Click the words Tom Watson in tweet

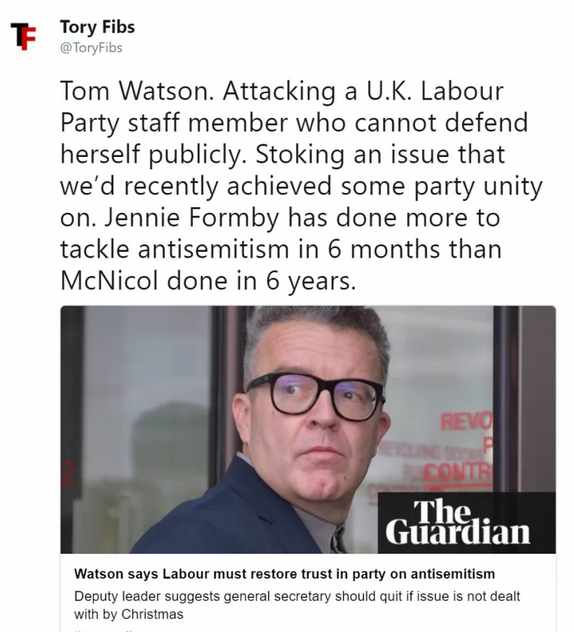137,91
